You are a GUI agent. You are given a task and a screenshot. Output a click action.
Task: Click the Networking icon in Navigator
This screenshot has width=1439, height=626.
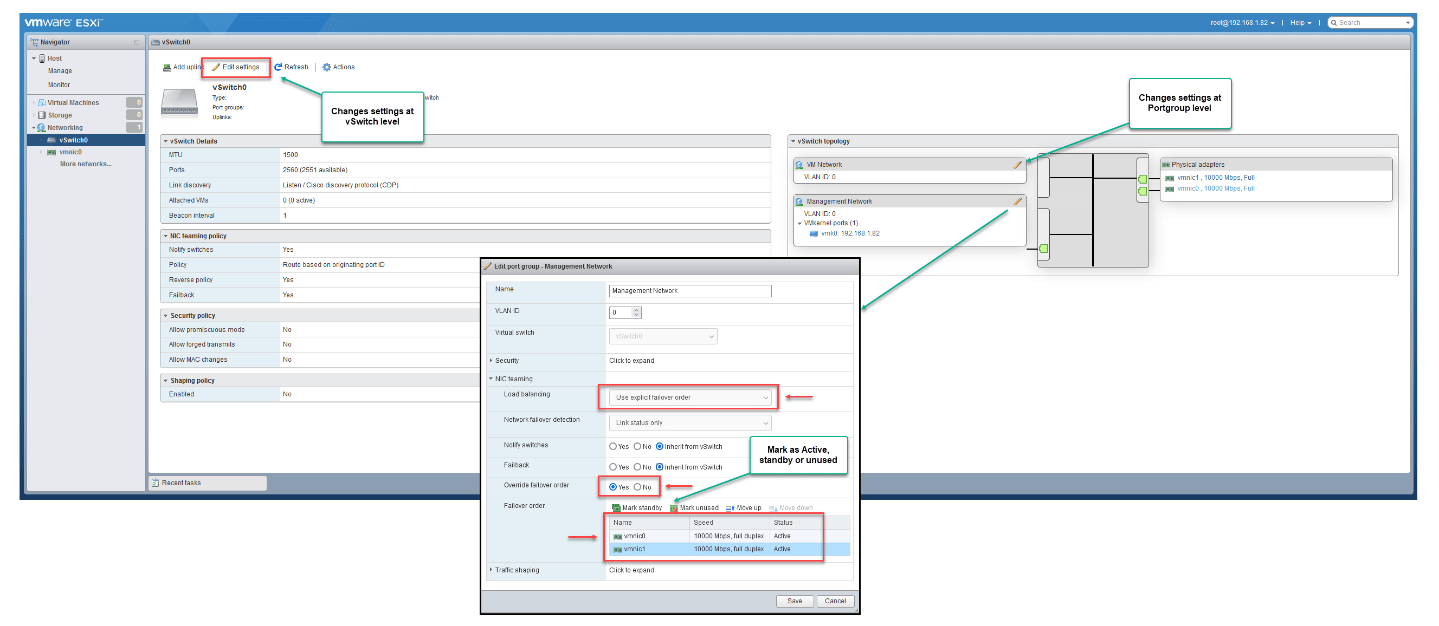point(42,128)
